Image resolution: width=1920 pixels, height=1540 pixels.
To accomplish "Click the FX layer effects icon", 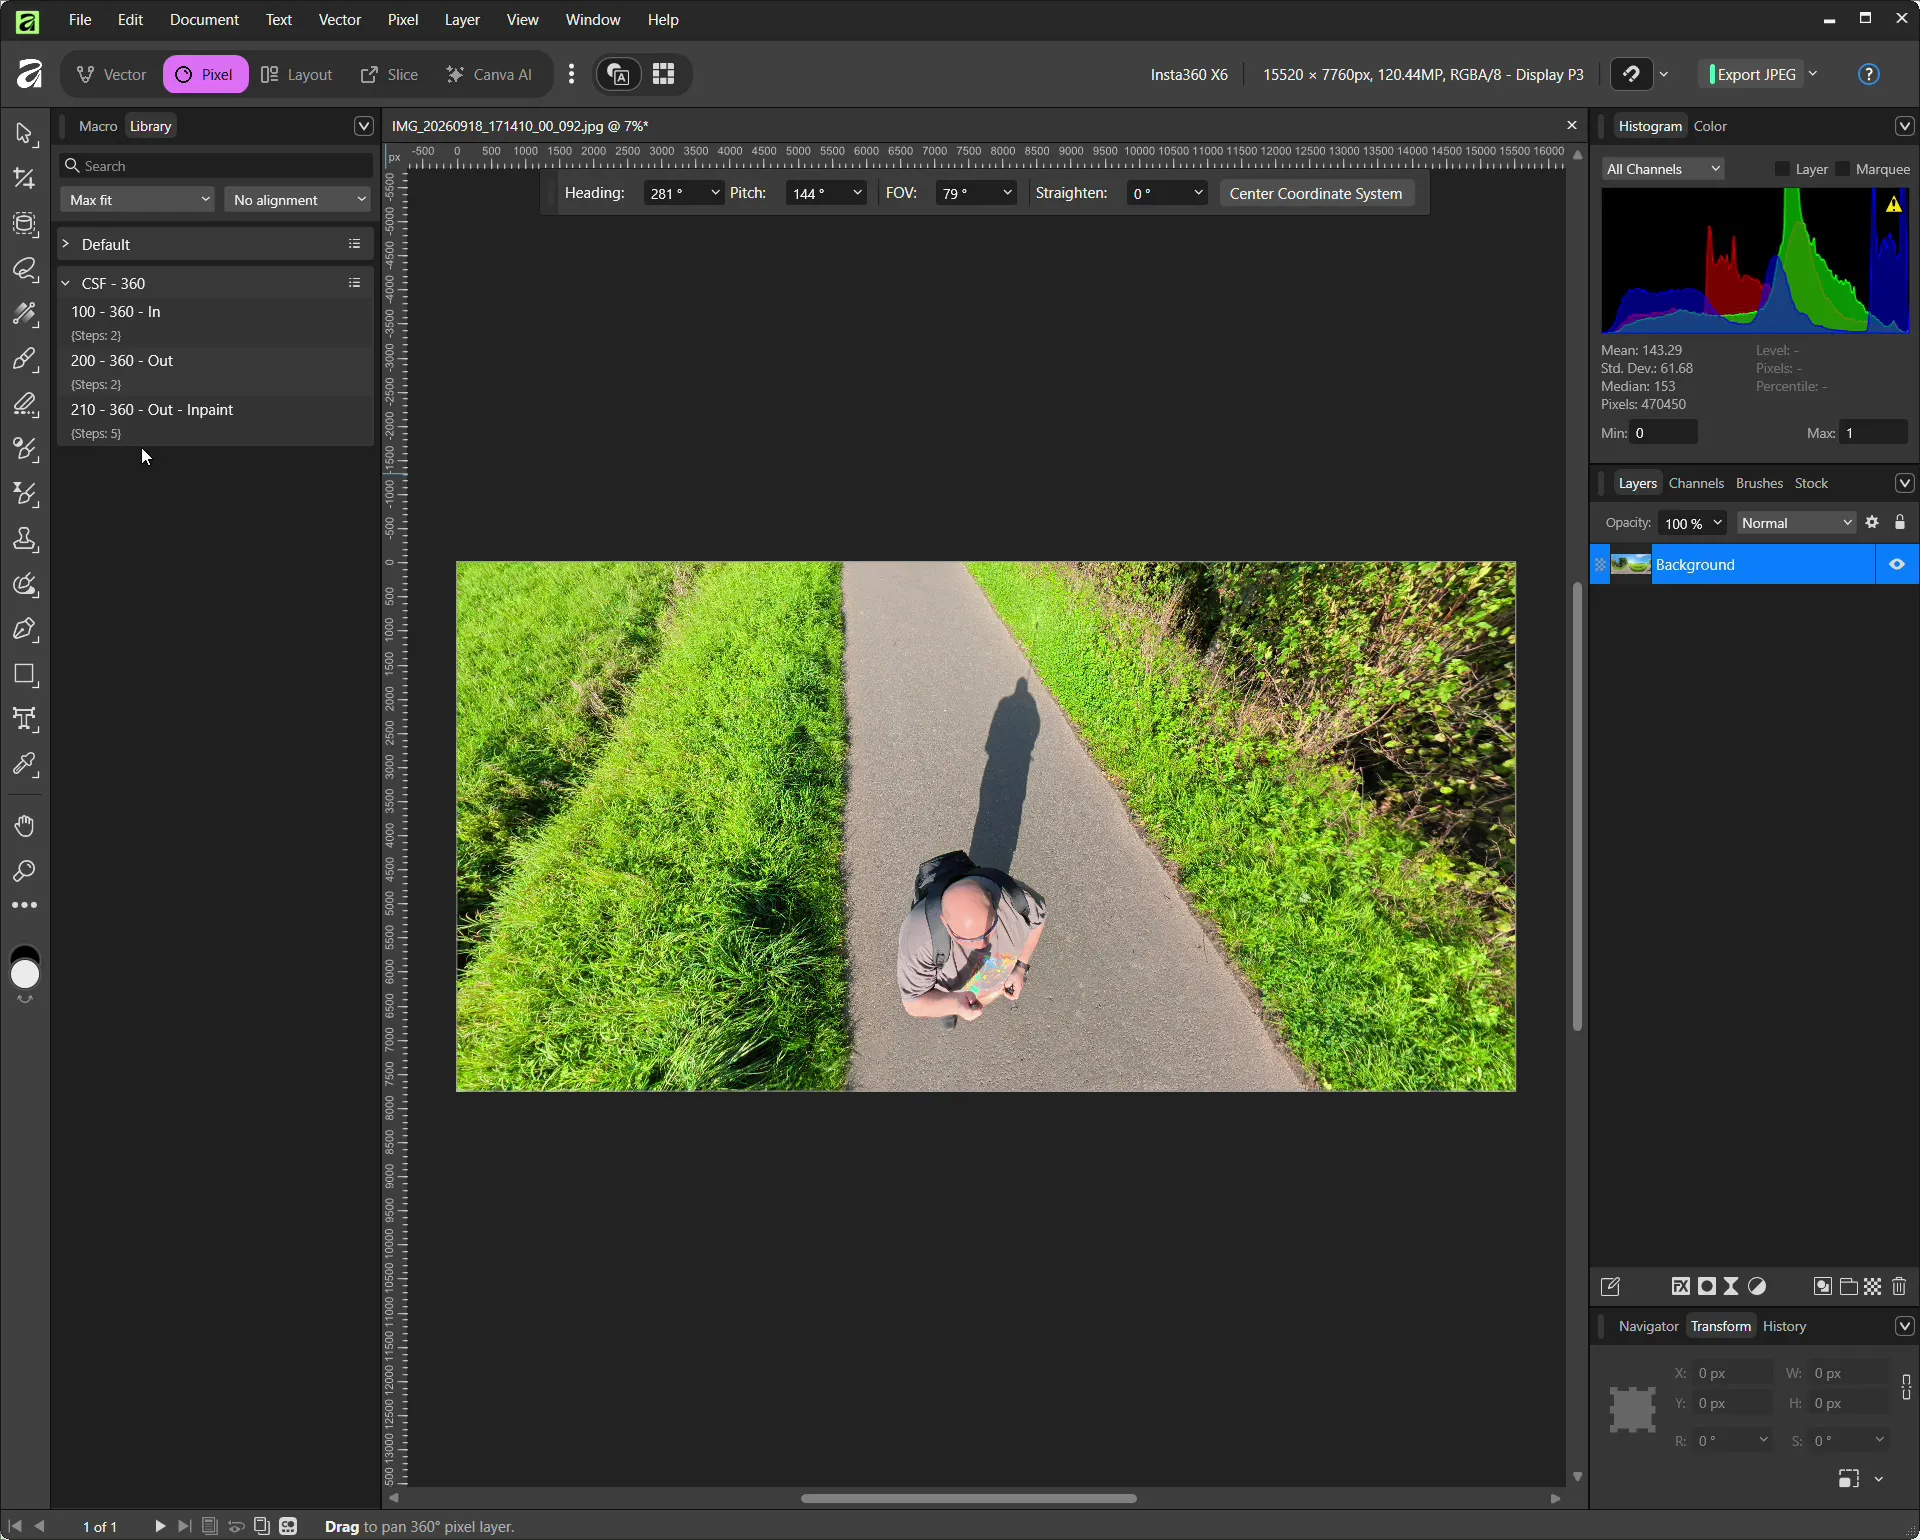I will (x=1681, y=1287).
